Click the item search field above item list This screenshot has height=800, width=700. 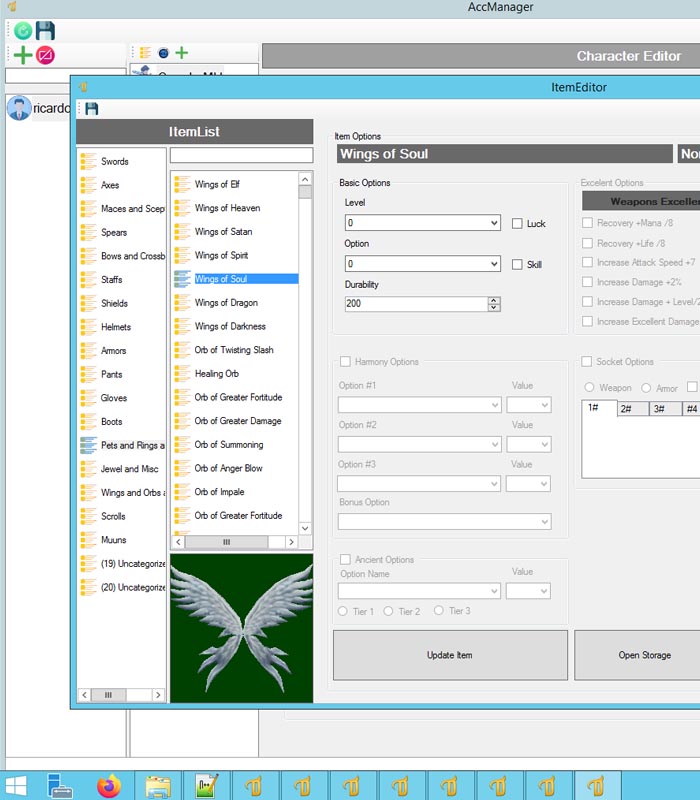[x=241, y=155]
